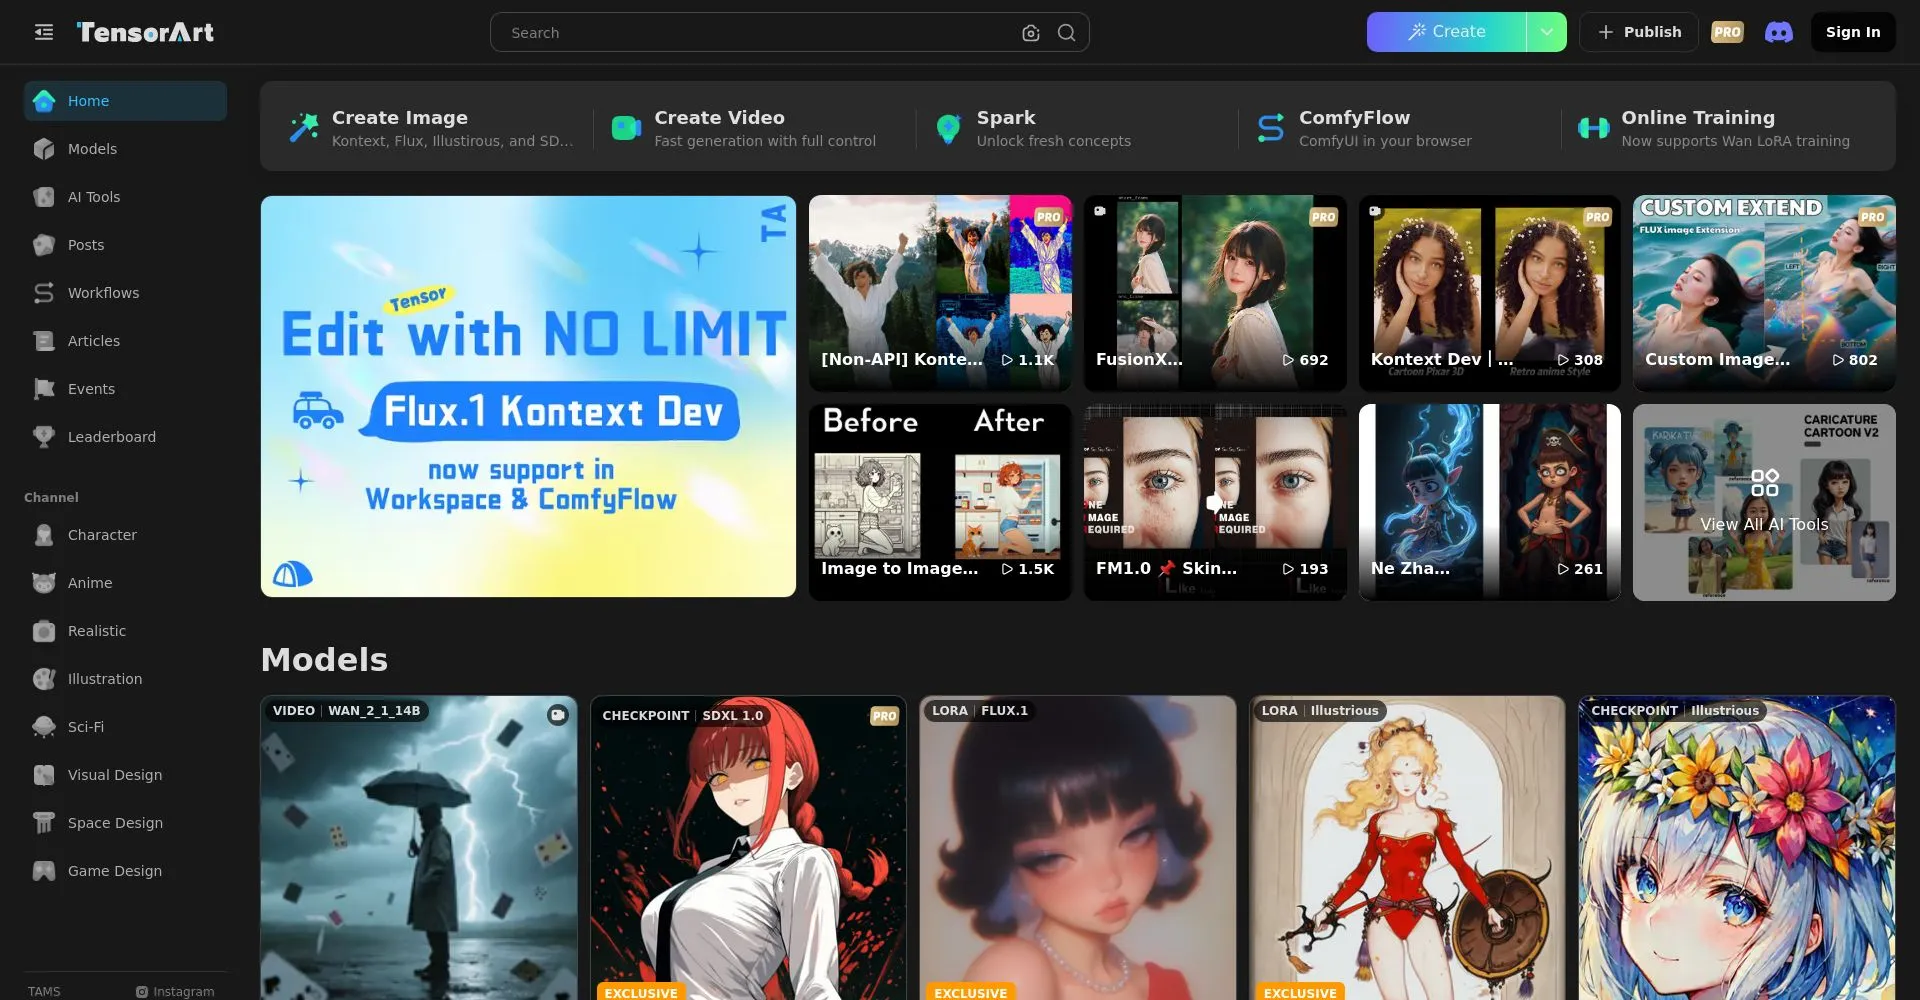Click the Workflows sidebar icon
This screenshot has height=1000, width=1920.
pos(44,293)
